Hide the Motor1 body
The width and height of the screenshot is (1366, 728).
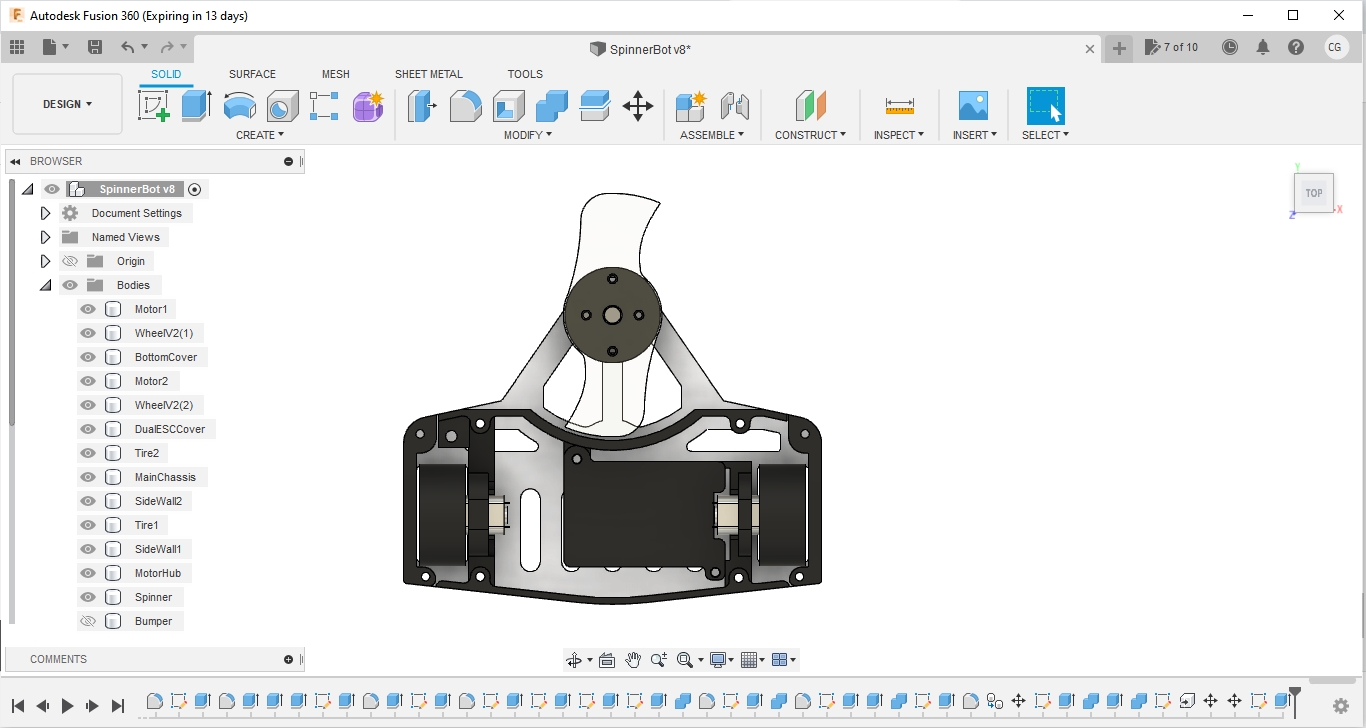[88, 309]
